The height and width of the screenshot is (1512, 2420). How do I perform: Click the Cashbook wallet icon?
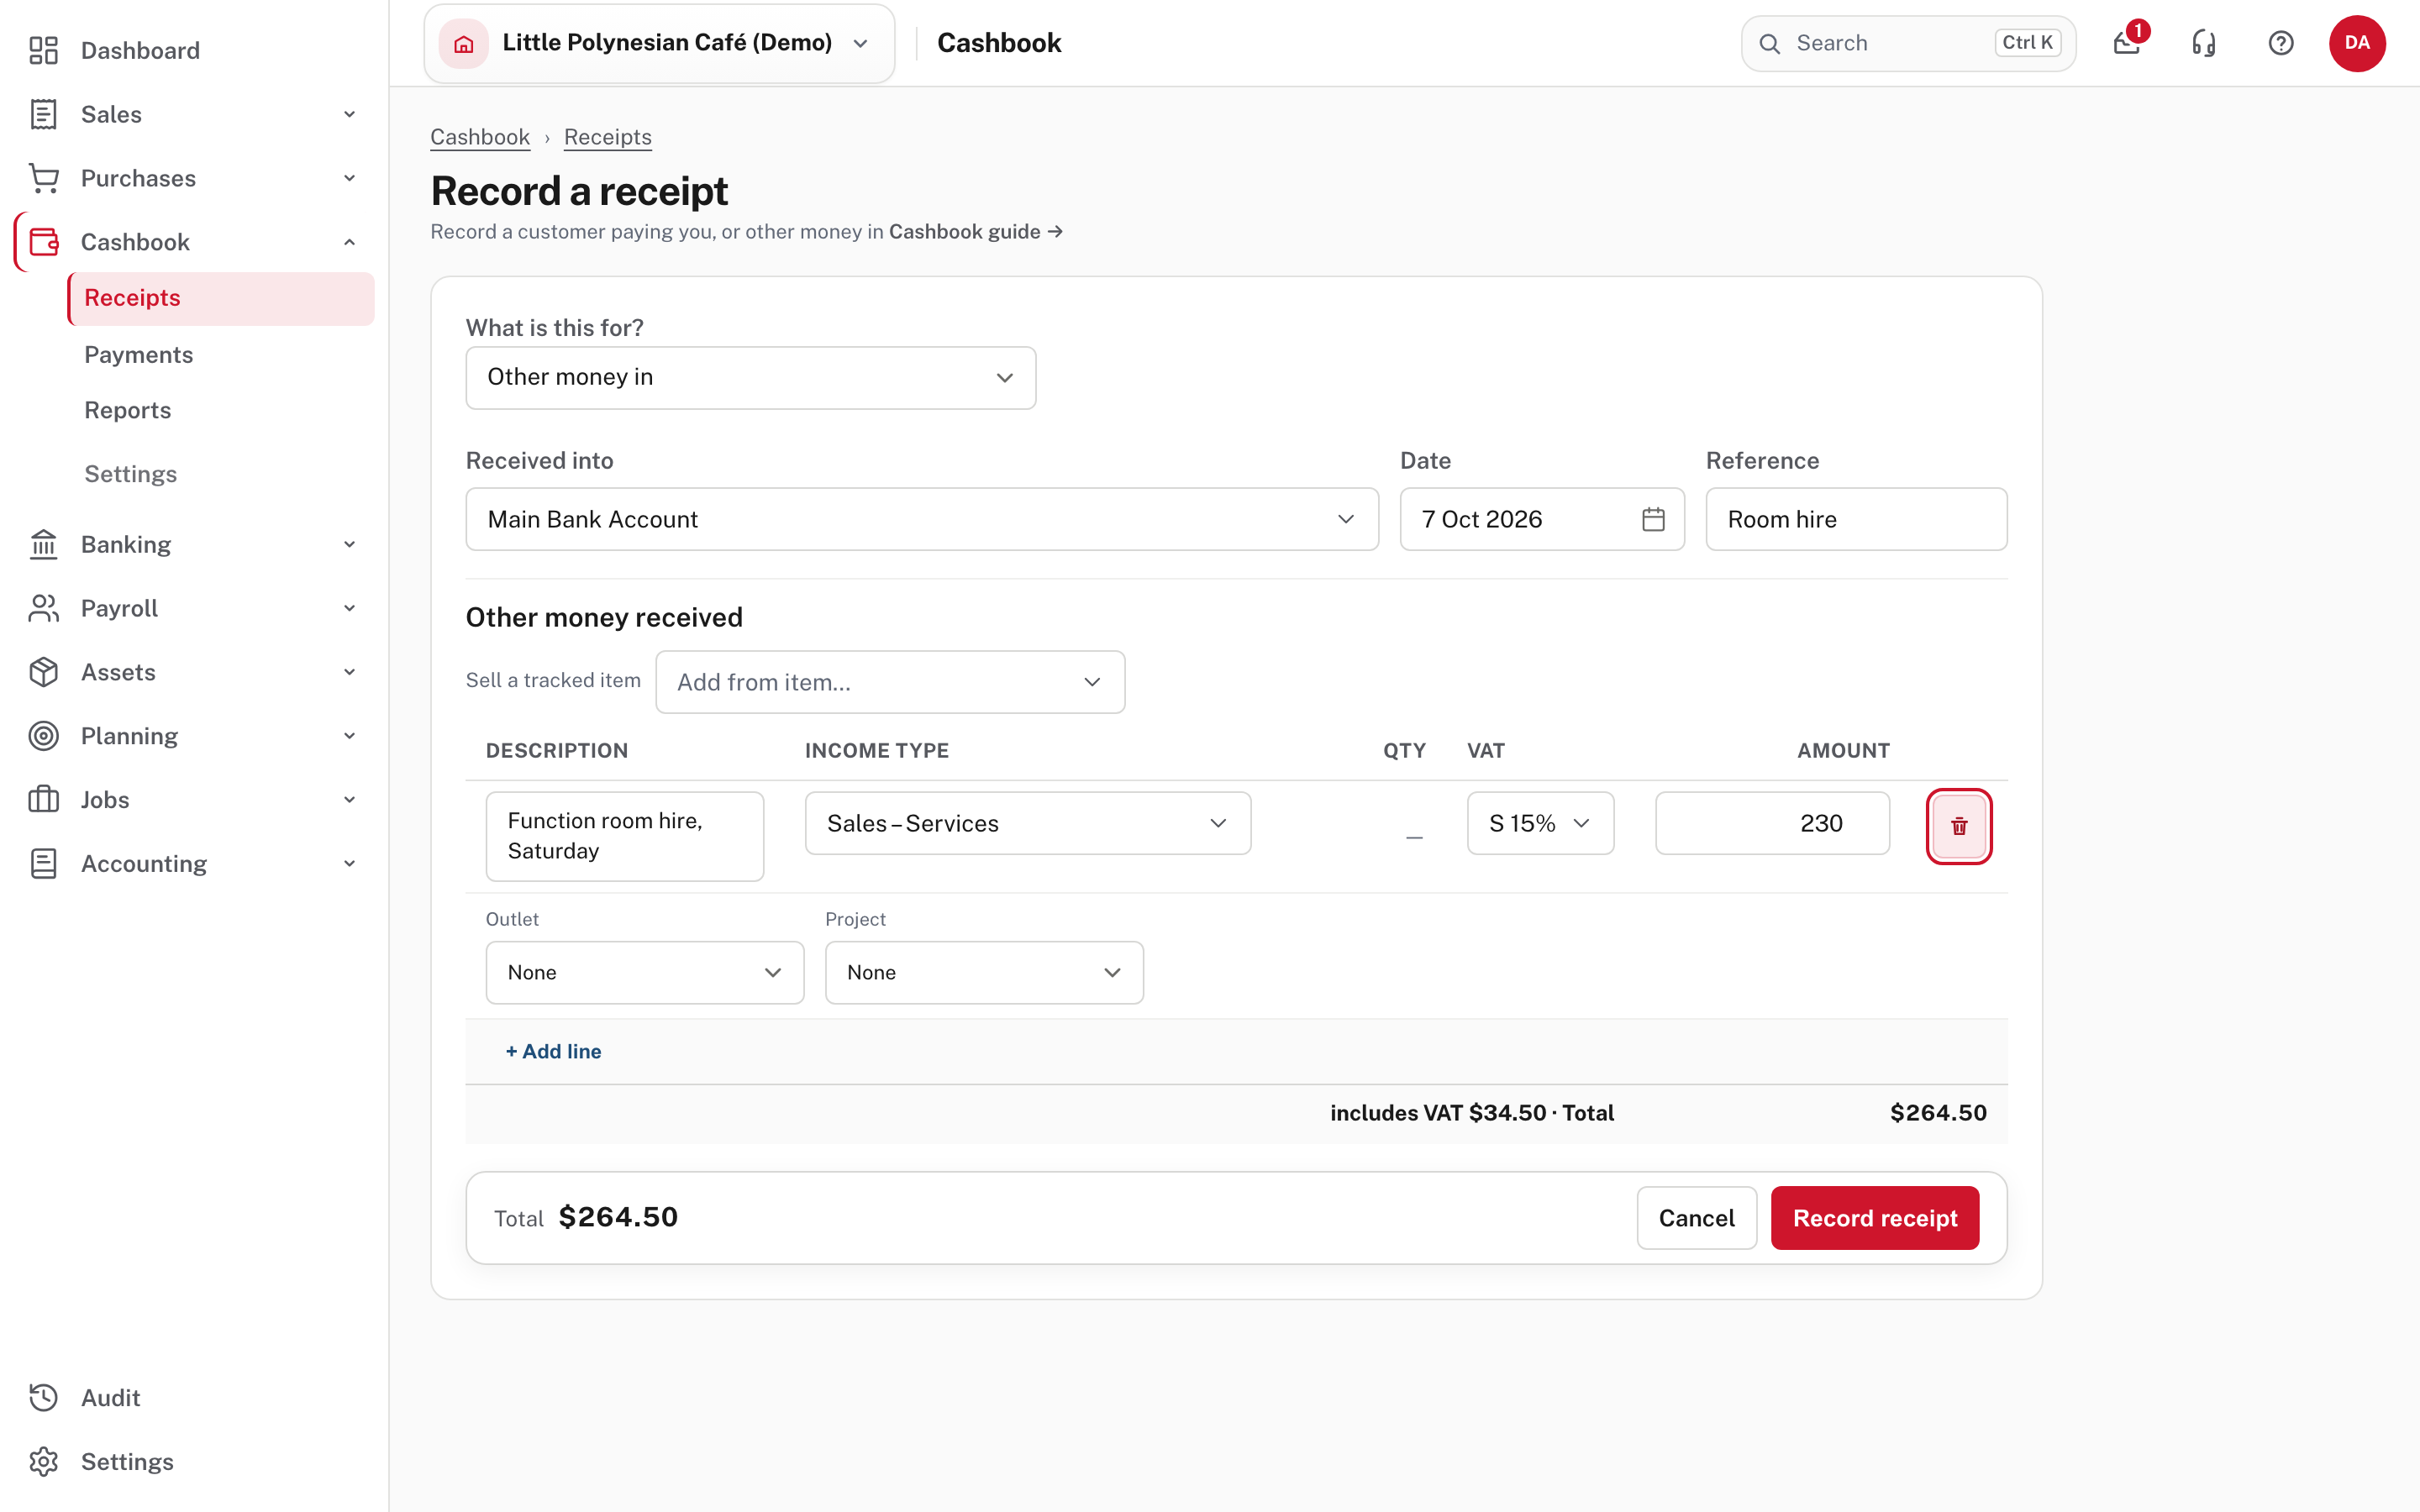click(x=43, y=242)
